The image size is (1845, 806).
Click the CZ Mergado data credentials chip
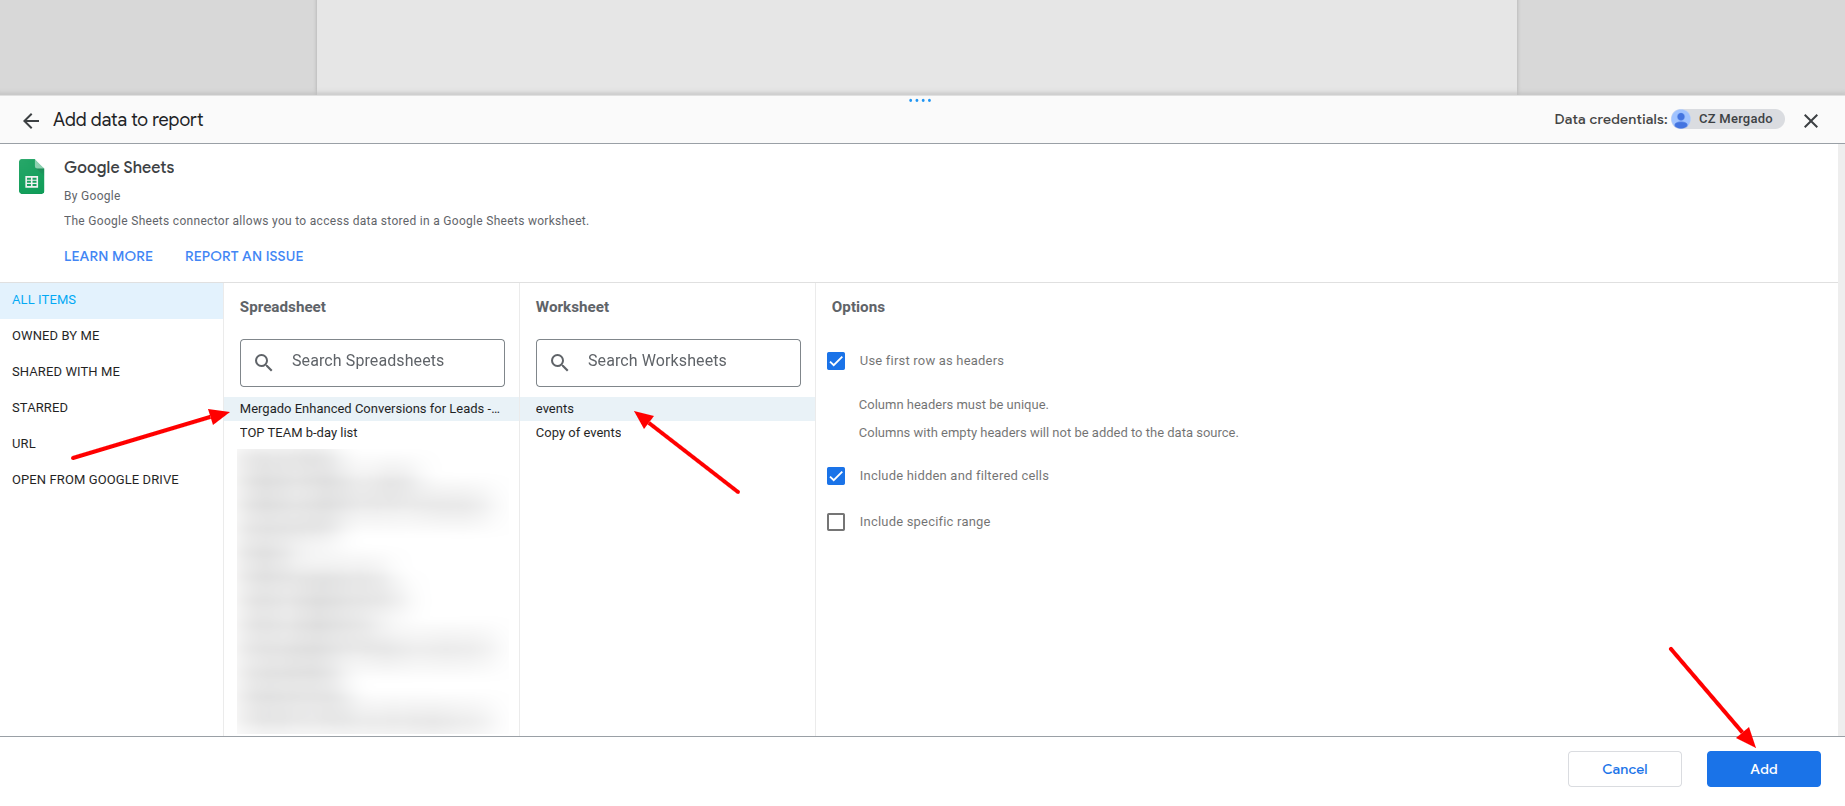(1728, 119)
